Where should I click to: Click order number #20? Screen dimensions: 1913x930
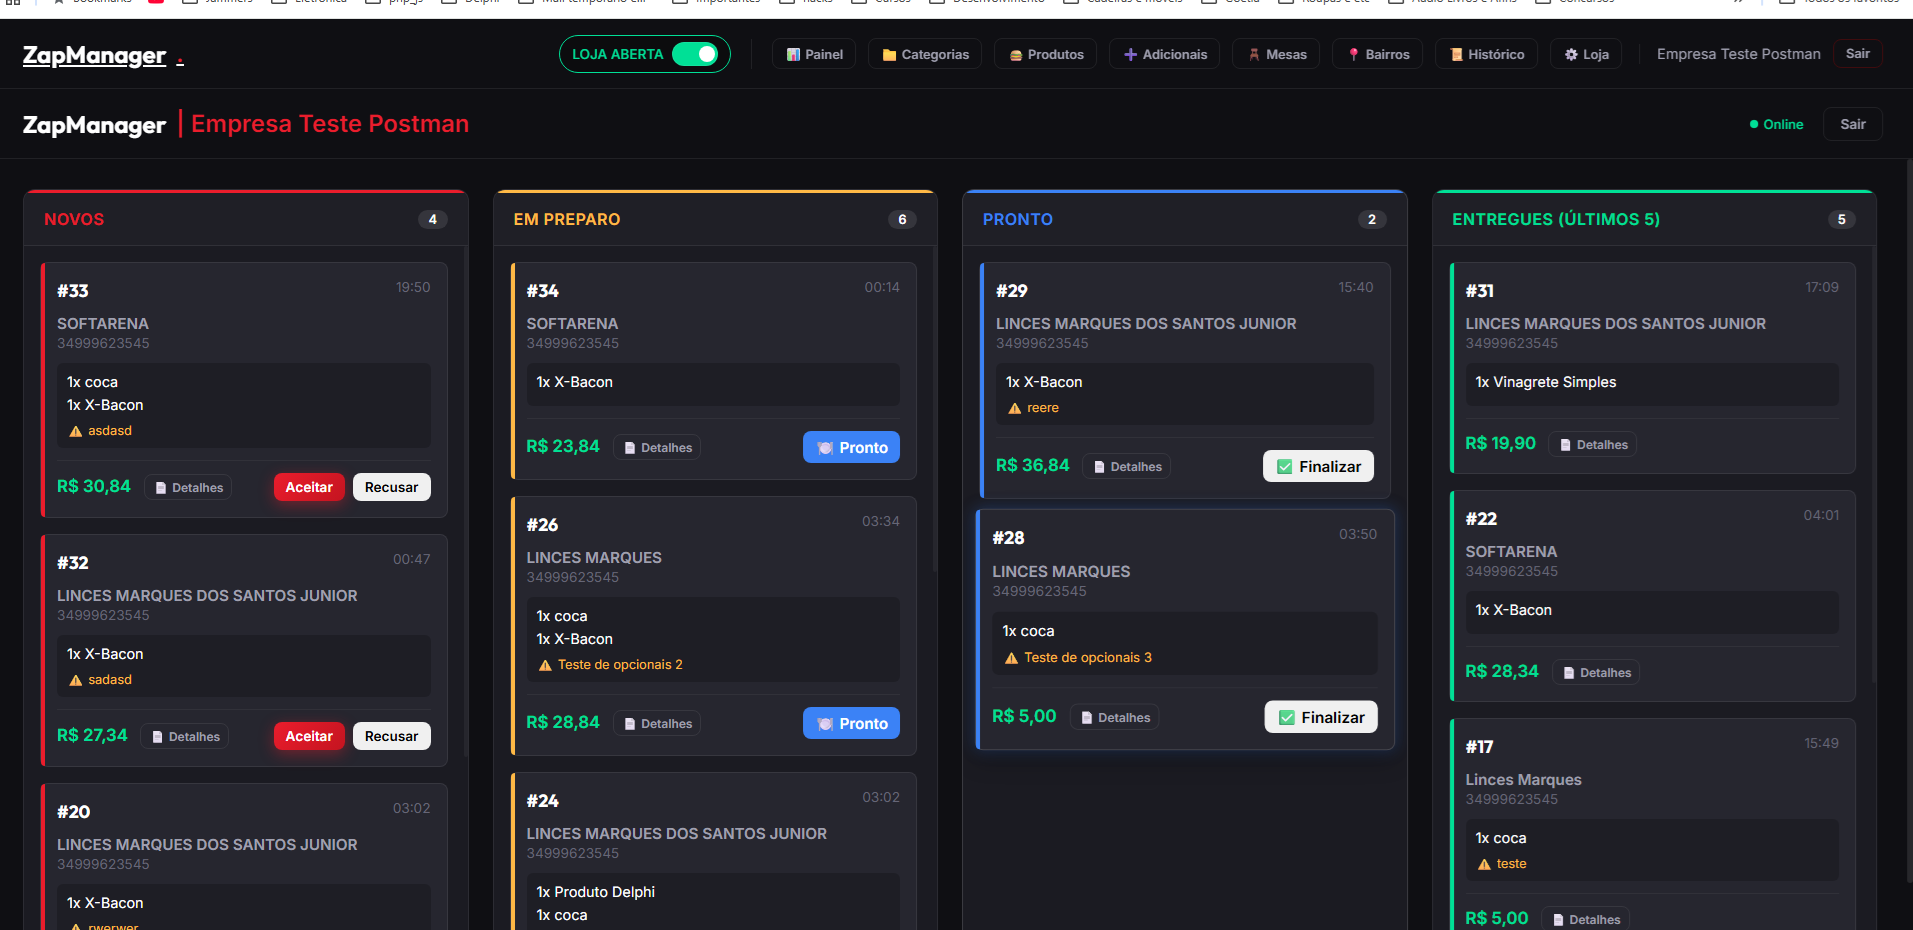(74, 812)
